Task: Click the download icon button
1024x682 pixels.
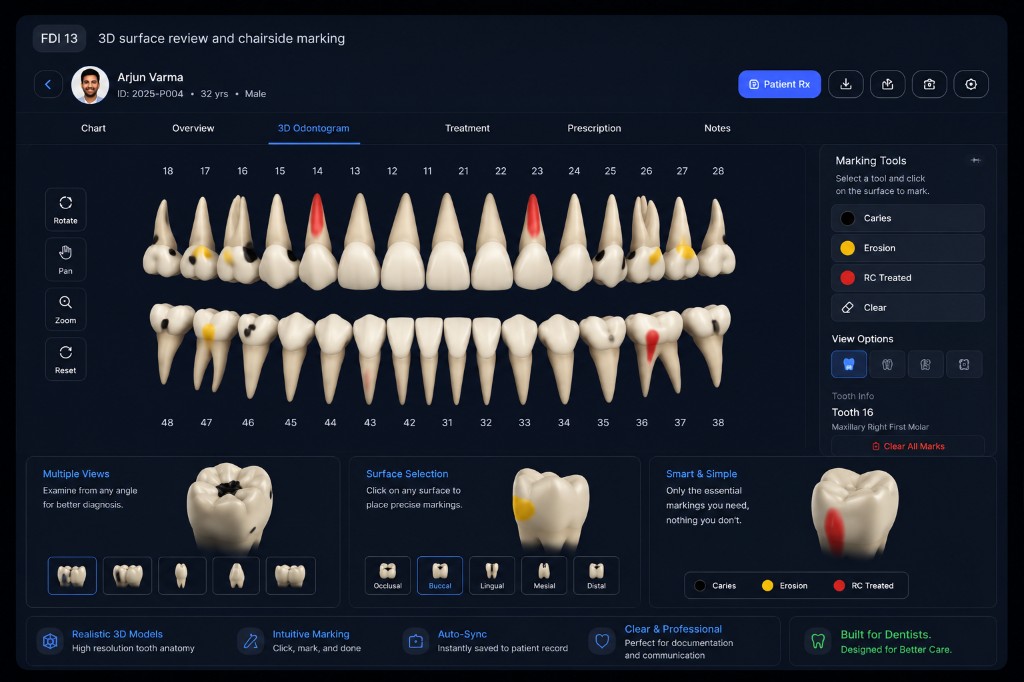Action: tap(846, 84)
